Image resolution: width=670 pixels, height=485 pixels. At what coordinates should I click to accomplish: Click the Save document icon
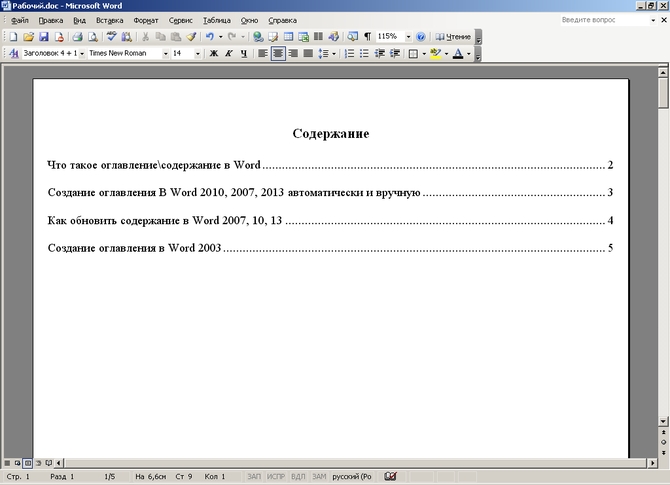[43, 37]
